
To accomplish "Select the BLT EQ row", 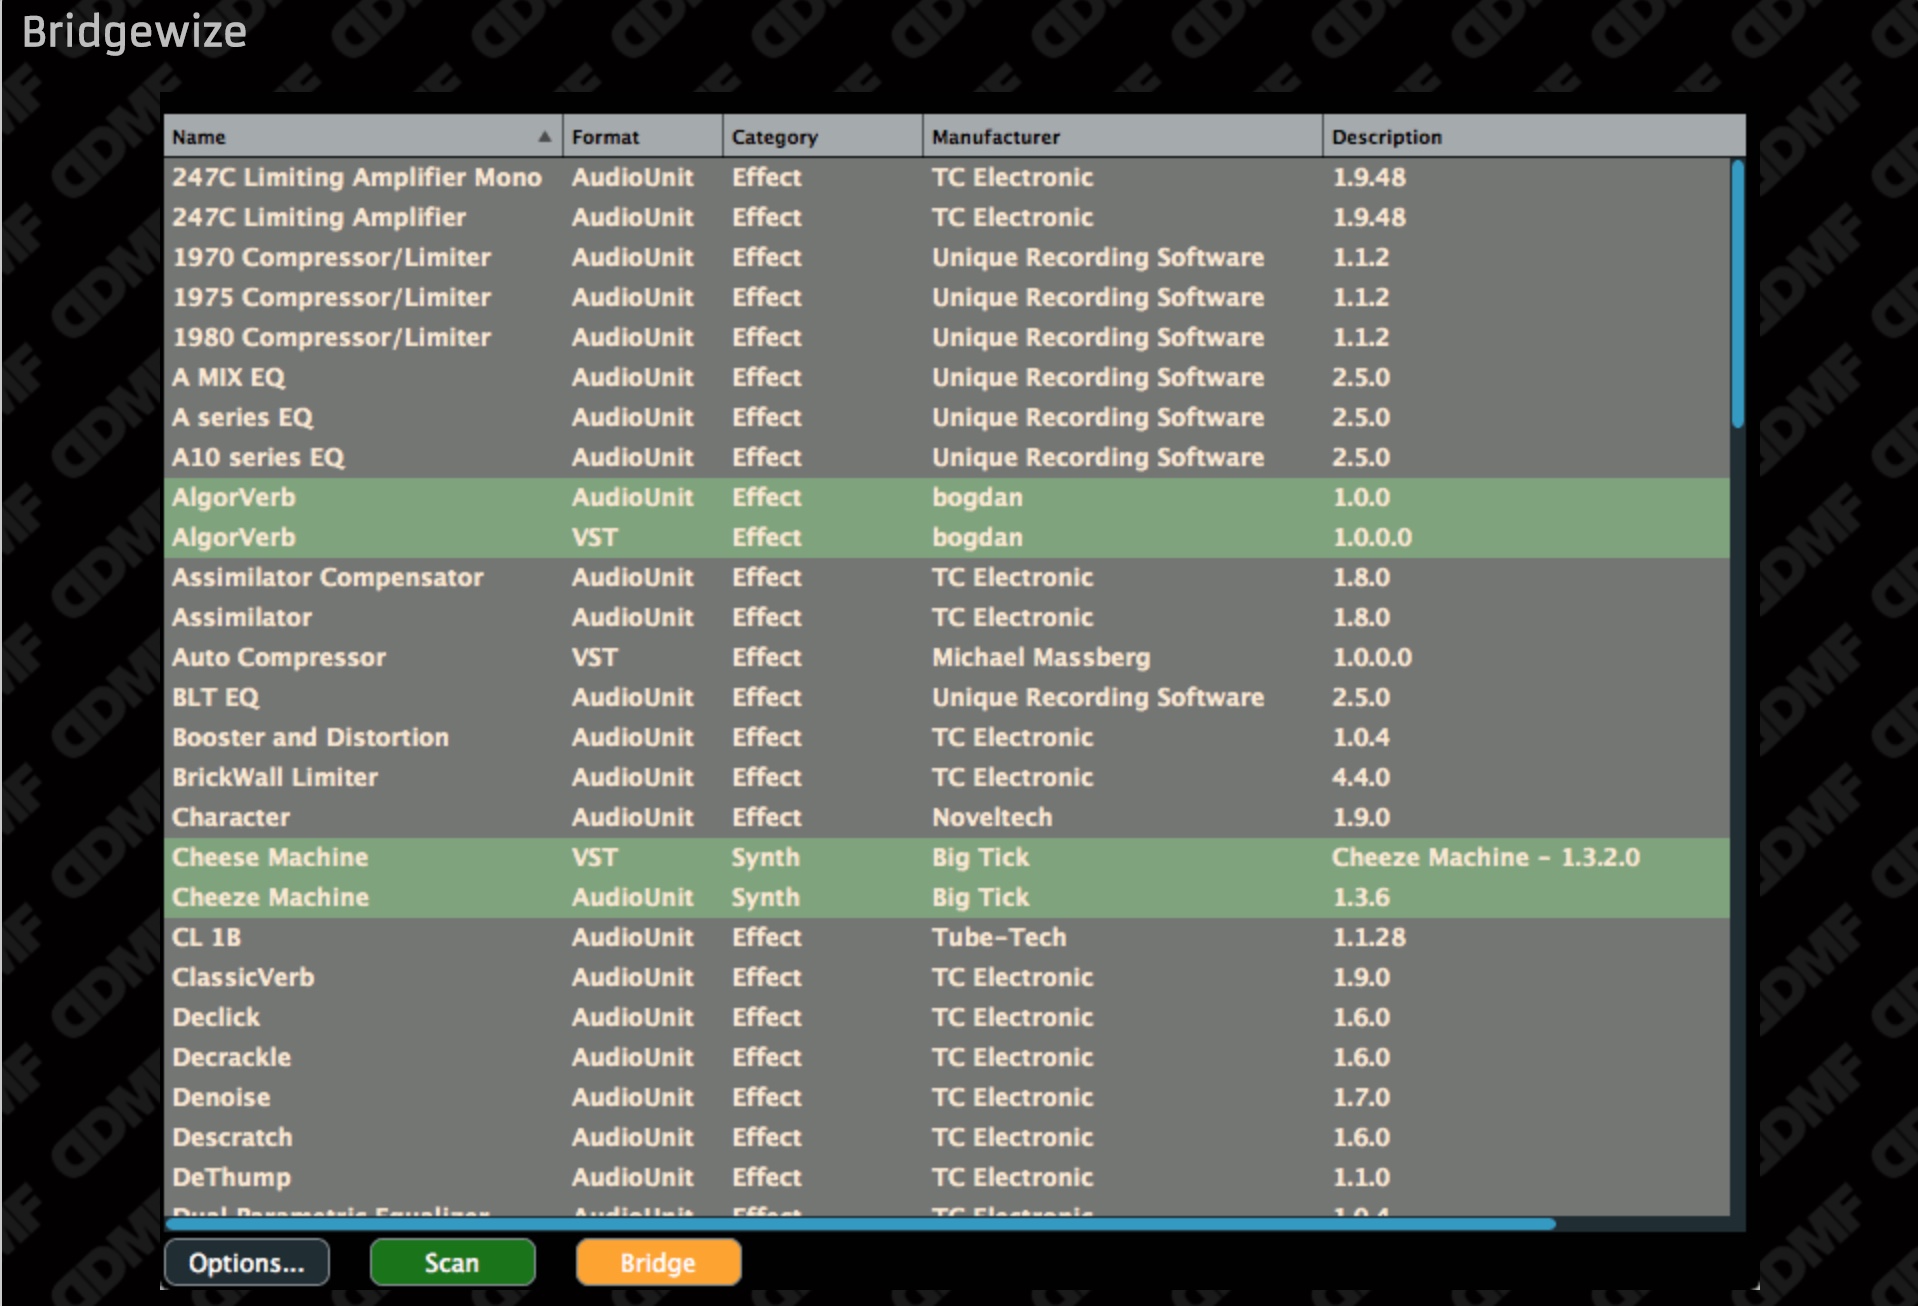I will point(947,697).
